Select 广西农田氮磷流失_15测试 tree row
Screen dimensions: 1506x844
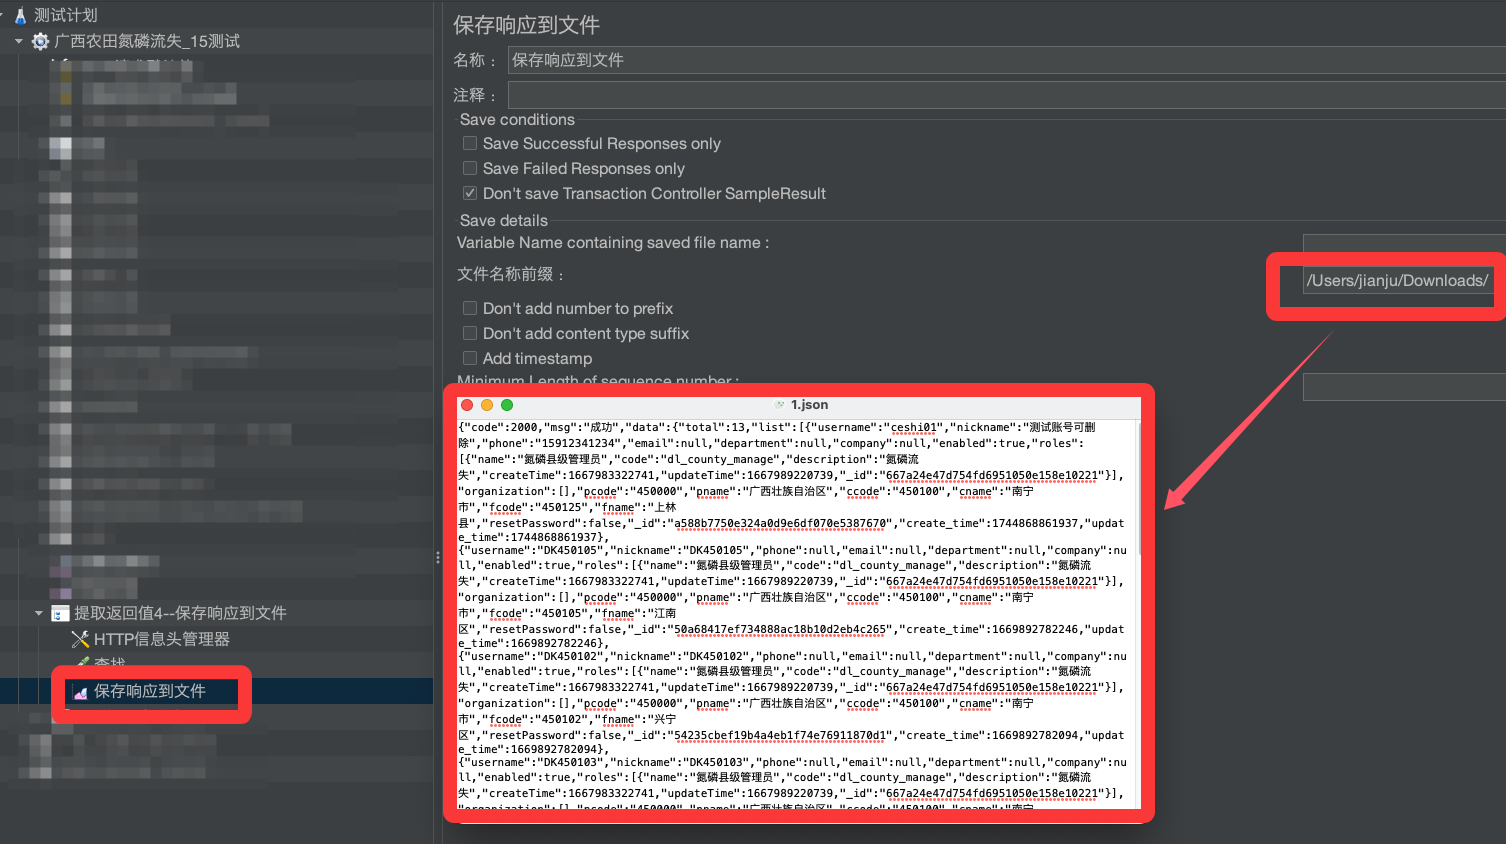(147, 41)
